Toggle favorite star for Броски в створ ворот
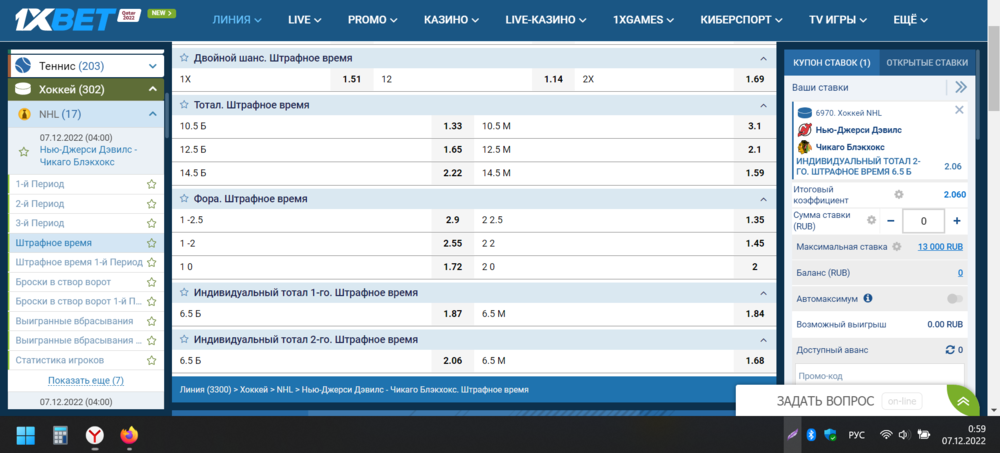This screenshot has width=1000, height=453. pyautogui.click(x=151, y=282)
